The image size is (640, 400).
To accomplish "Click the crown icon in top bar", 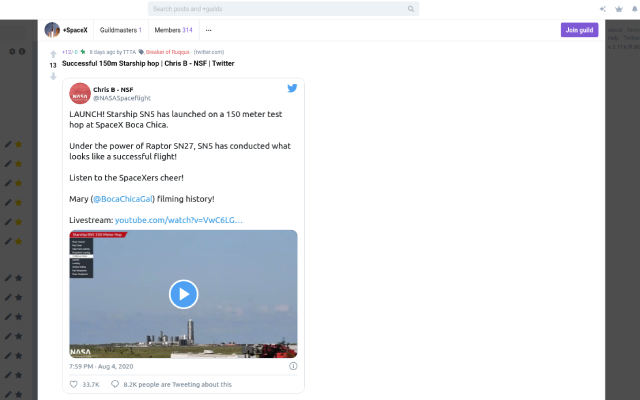I will 619,9.
